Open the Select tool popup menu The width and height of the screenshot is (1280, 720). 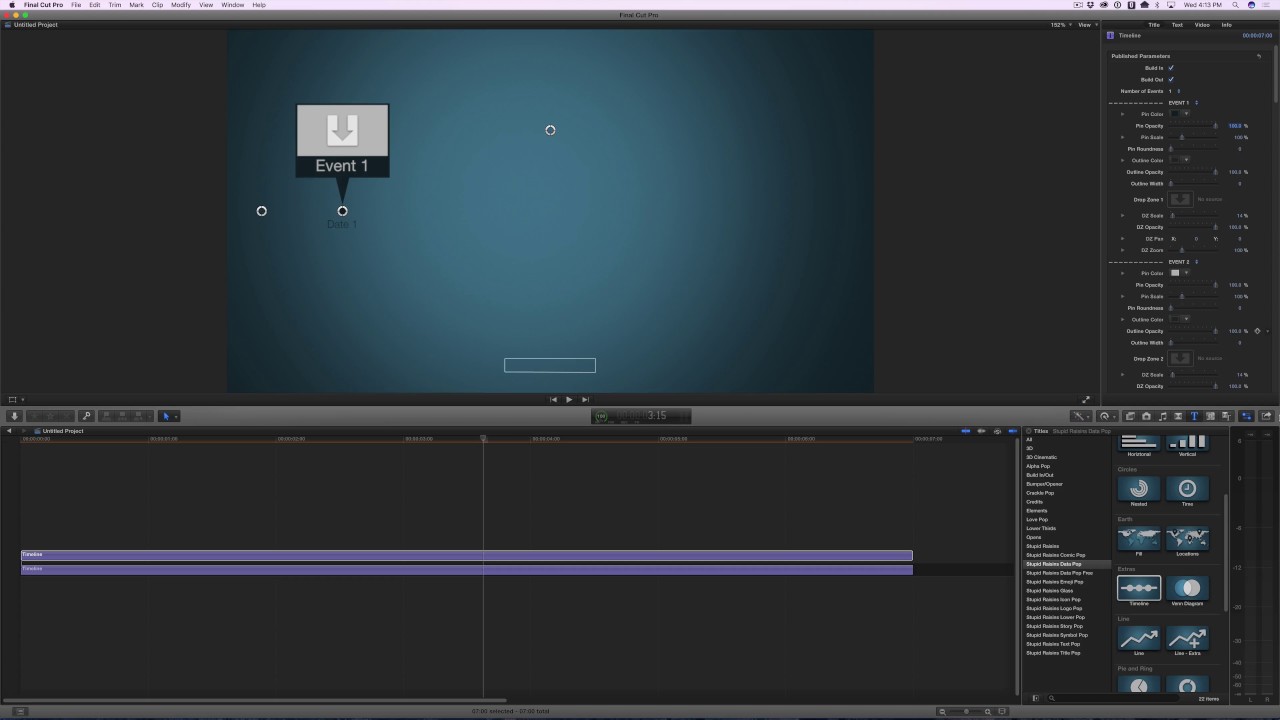coord(169,416)
